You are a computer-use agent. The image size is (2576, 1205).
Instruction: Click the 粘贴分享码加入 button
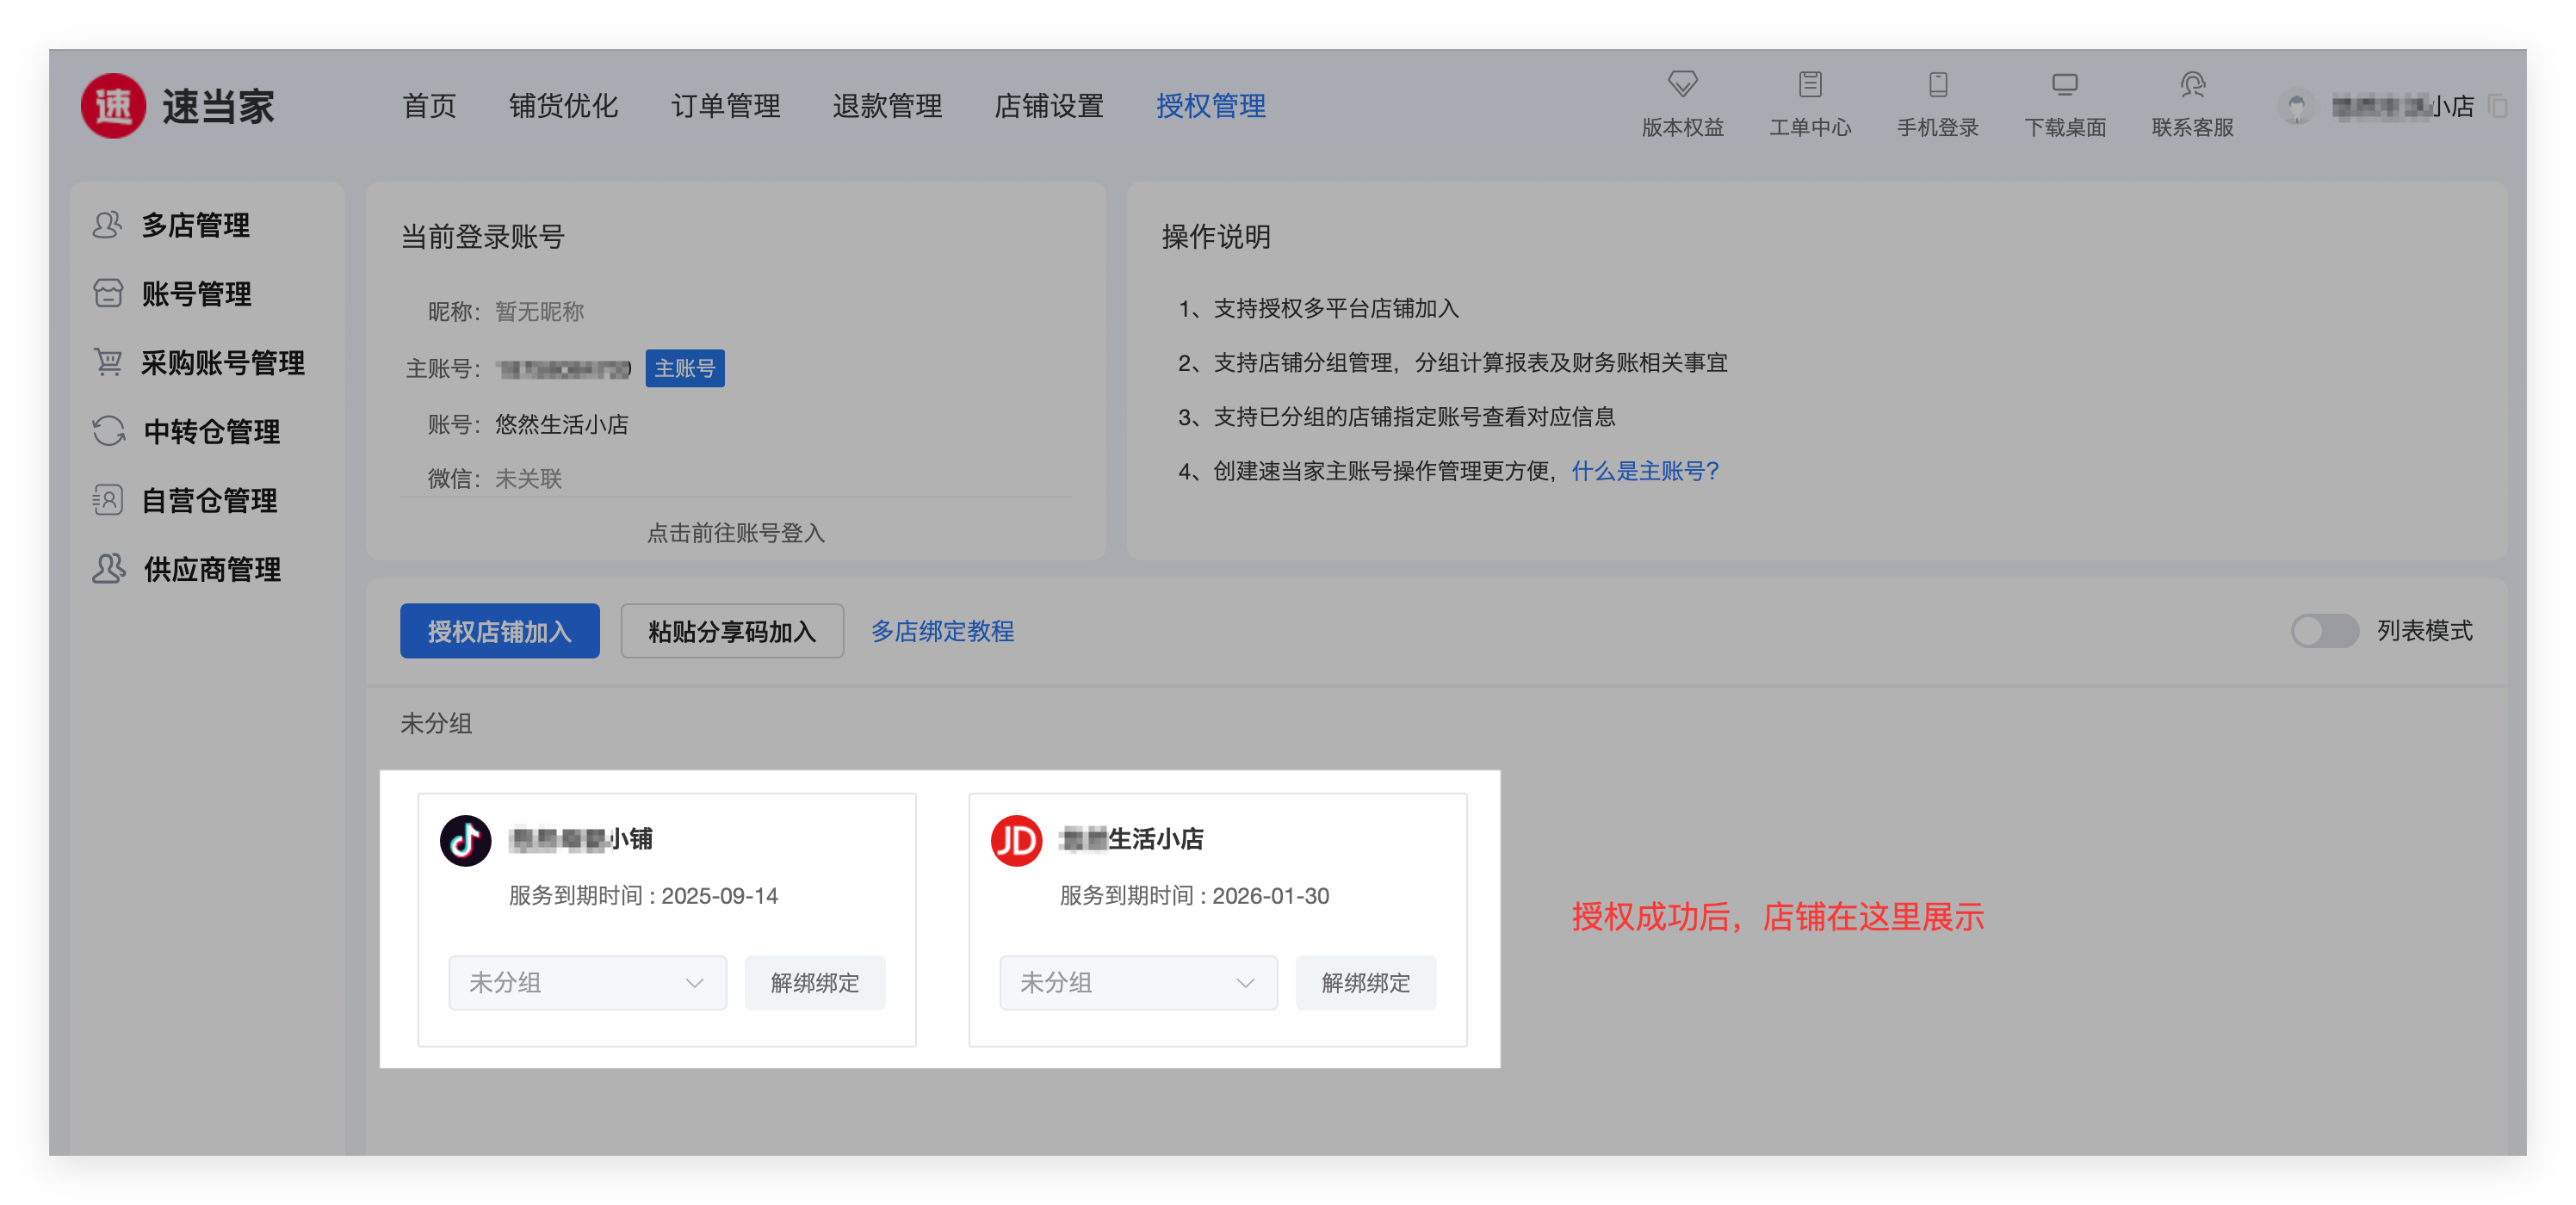(731, 631)
